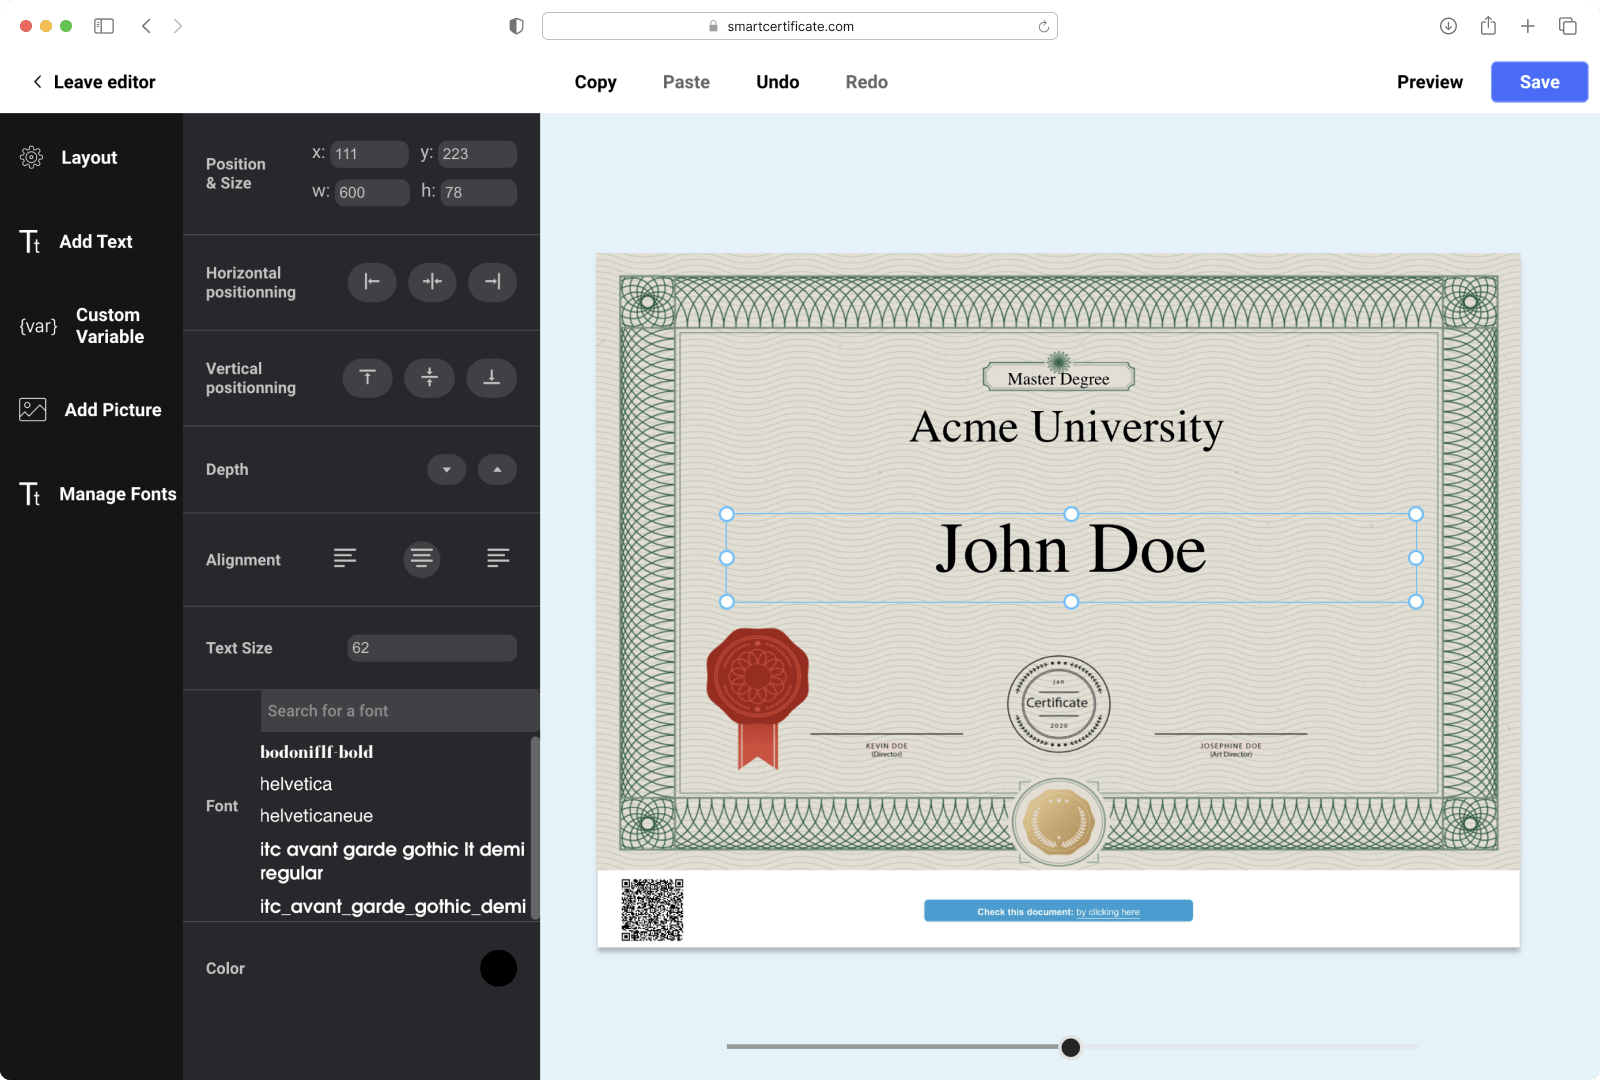Select left text alignment
The width and height of the screenshot is (1600, 1080).
(x=344, y=559)
